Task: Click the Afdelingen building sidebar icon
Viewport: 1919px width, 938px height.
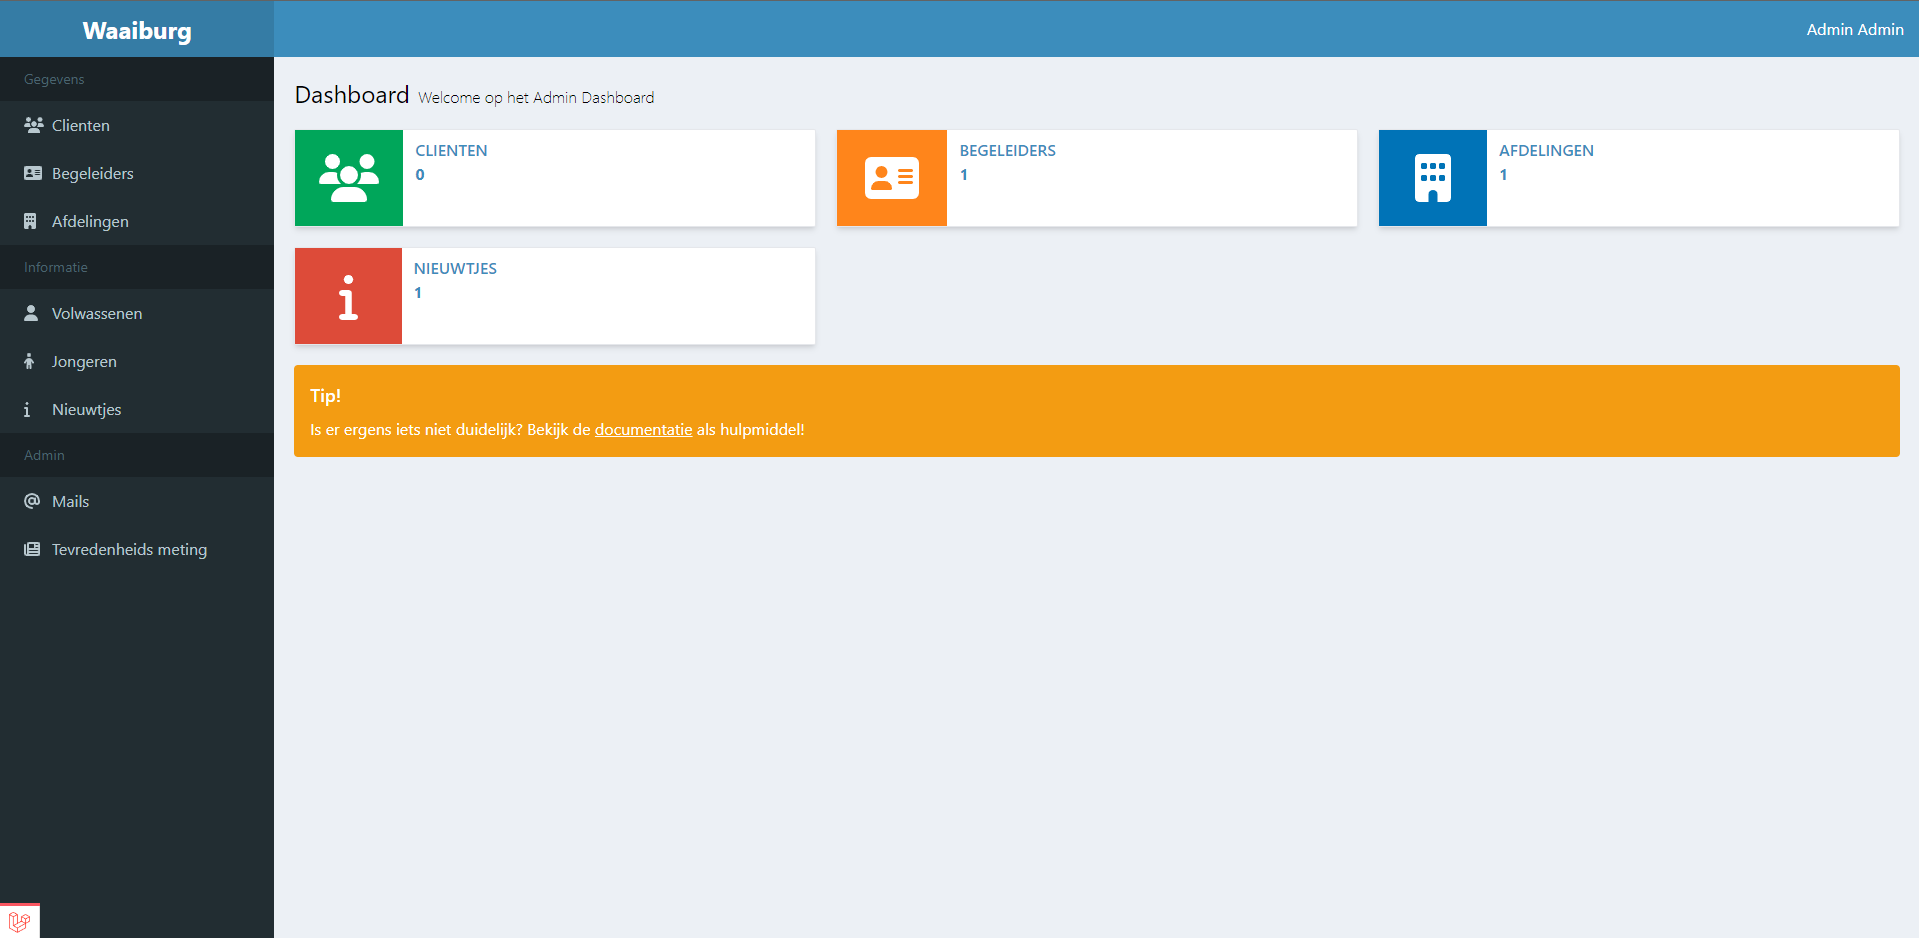Action: click(x=30, y=221)
